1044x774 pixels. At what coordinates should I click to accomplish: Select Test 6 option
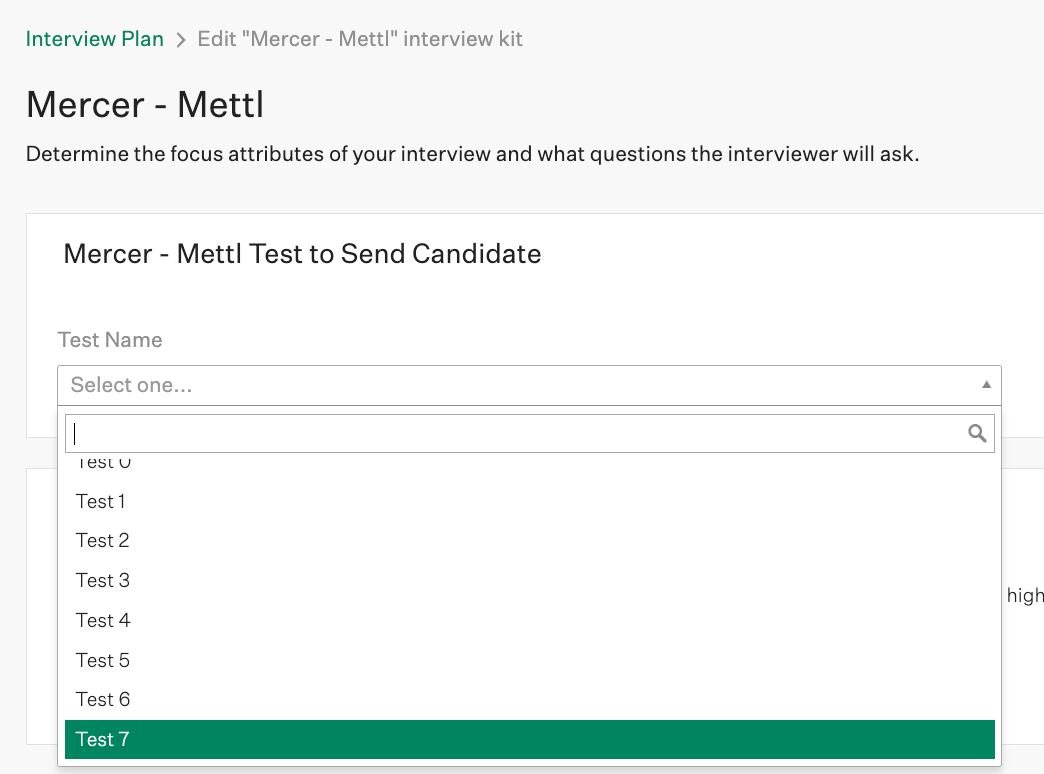click(x=529, y=699)
